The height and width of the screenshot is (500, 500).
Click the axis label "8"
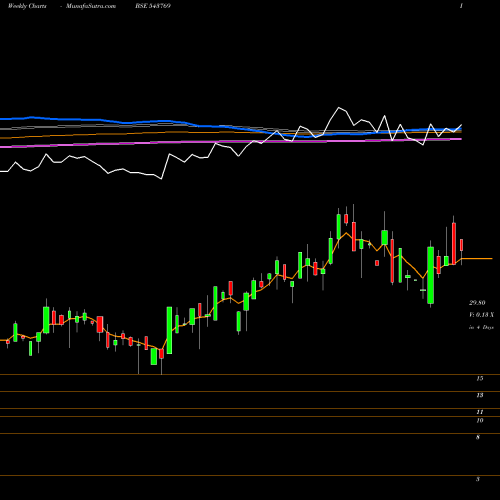[478, 437]
